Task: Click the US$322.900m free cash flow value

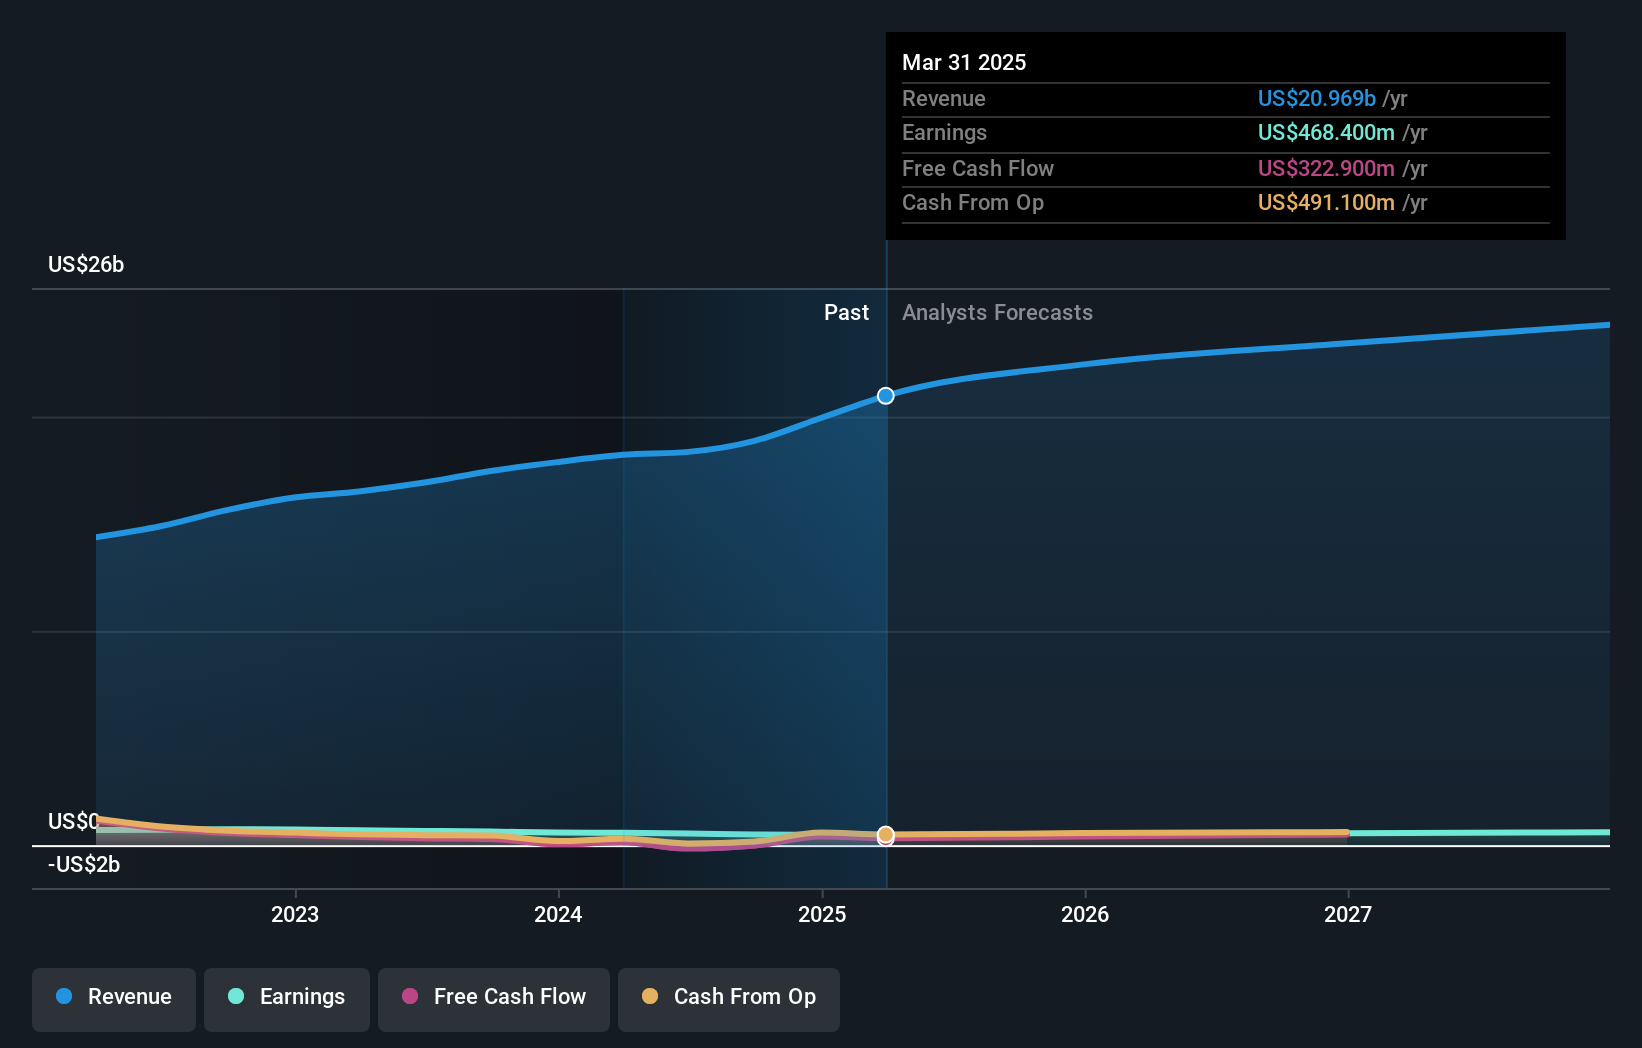Action: tap(1326, 168)
